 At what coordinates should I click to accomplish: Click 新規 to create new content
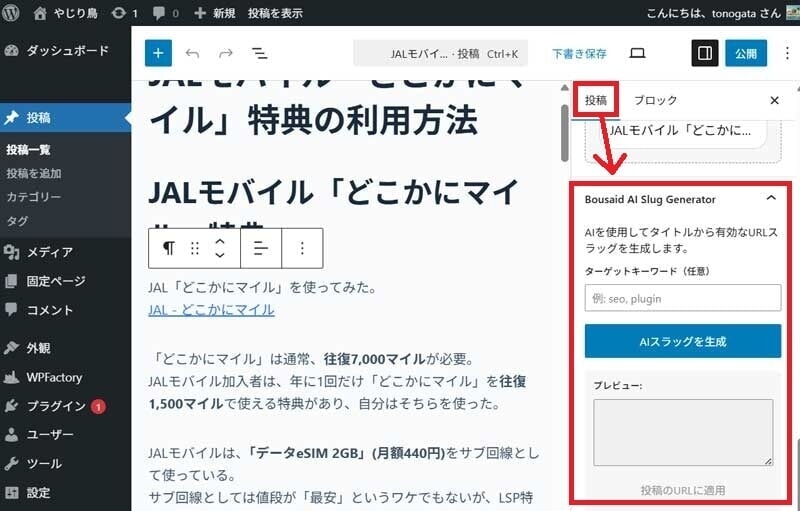[x=215, y=13]
